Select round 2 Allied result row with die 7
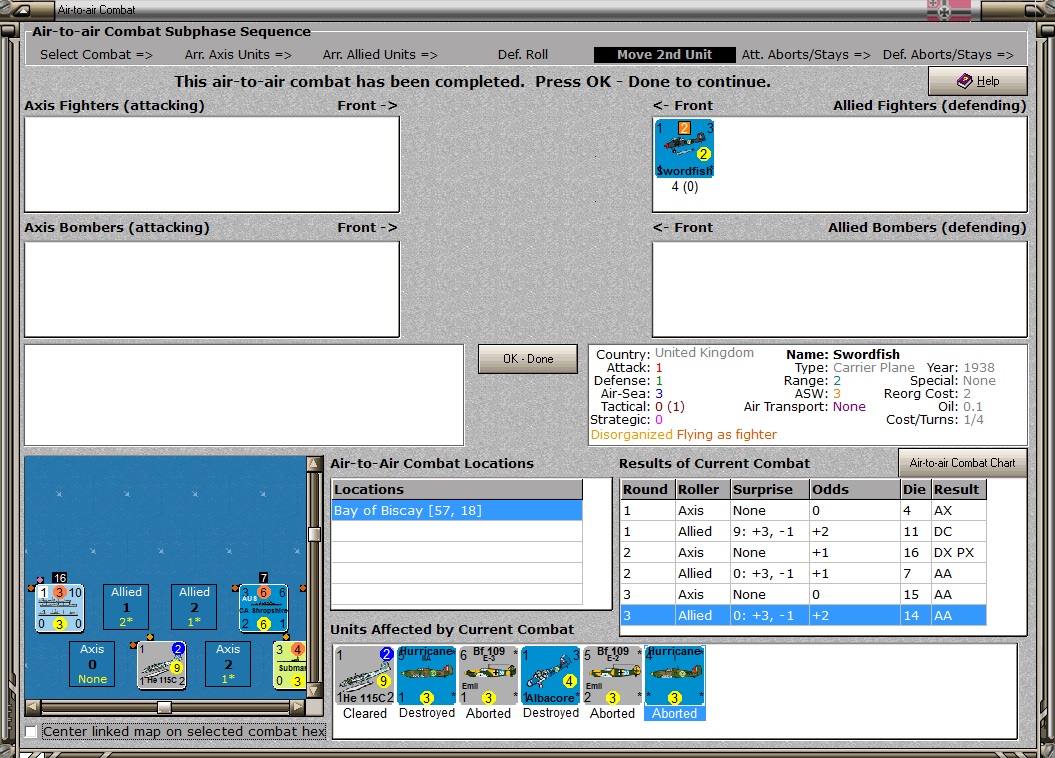Screen dimensions: 1055x758 [803, 573]
